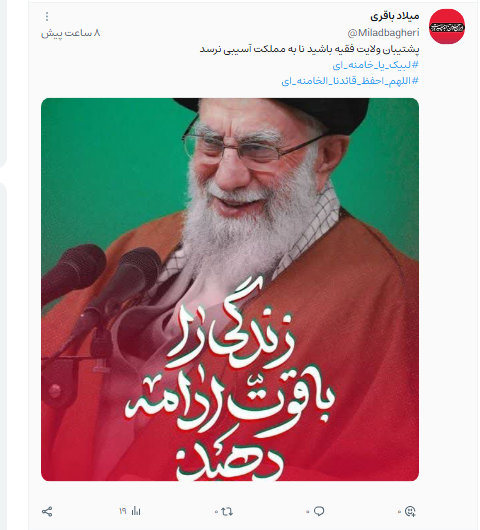480x530 pixels.
Task: Click the red profile avatar of میلاد باقری
Action: [x=447, y=27]
